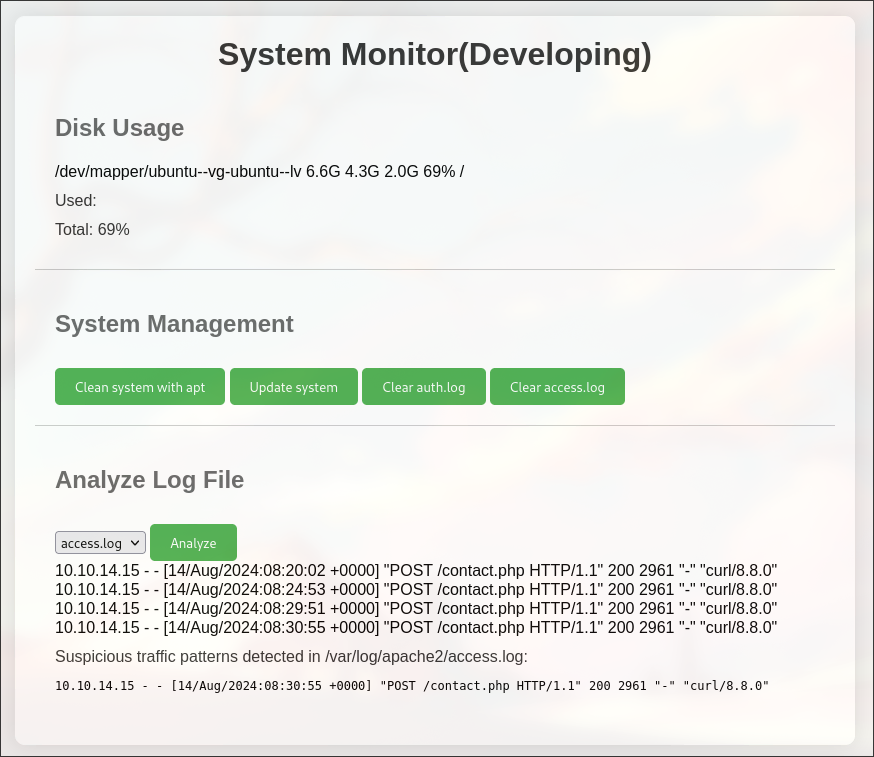Click the Analyze Log File heading
This screenshot has height=757, width=874.
(x=149, y=480)
